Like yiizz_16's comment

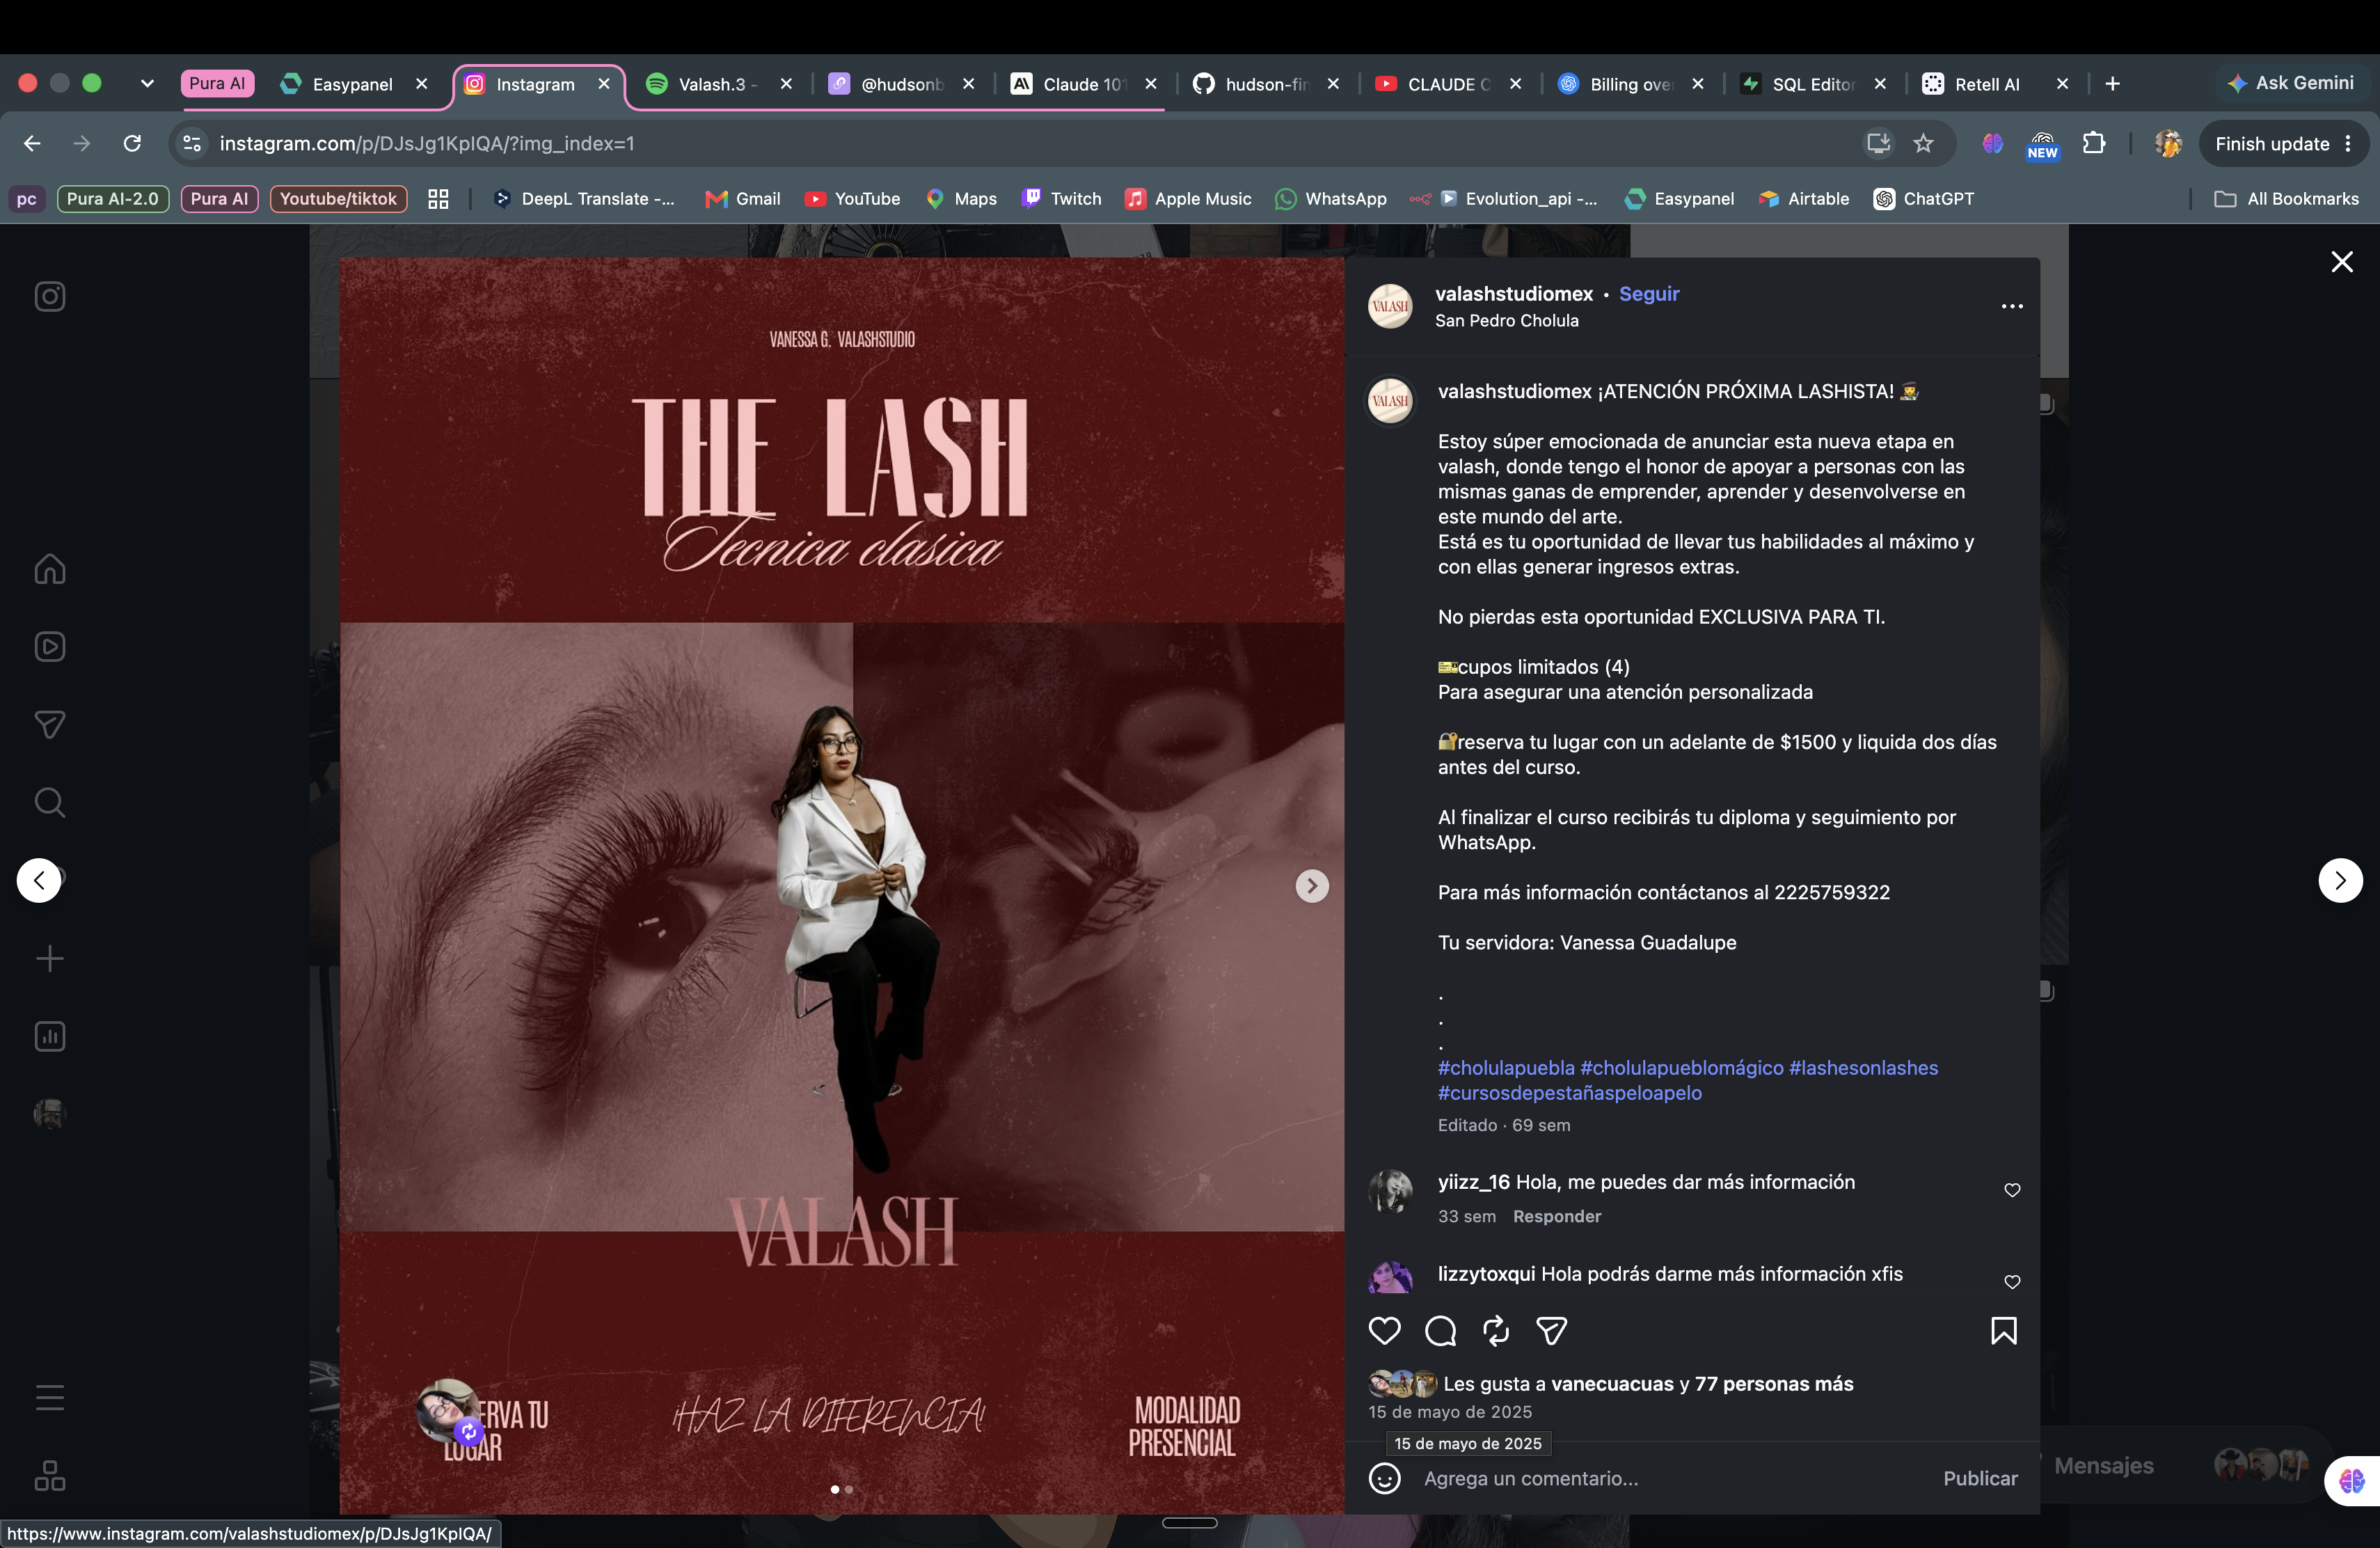click(2012, 1190)
